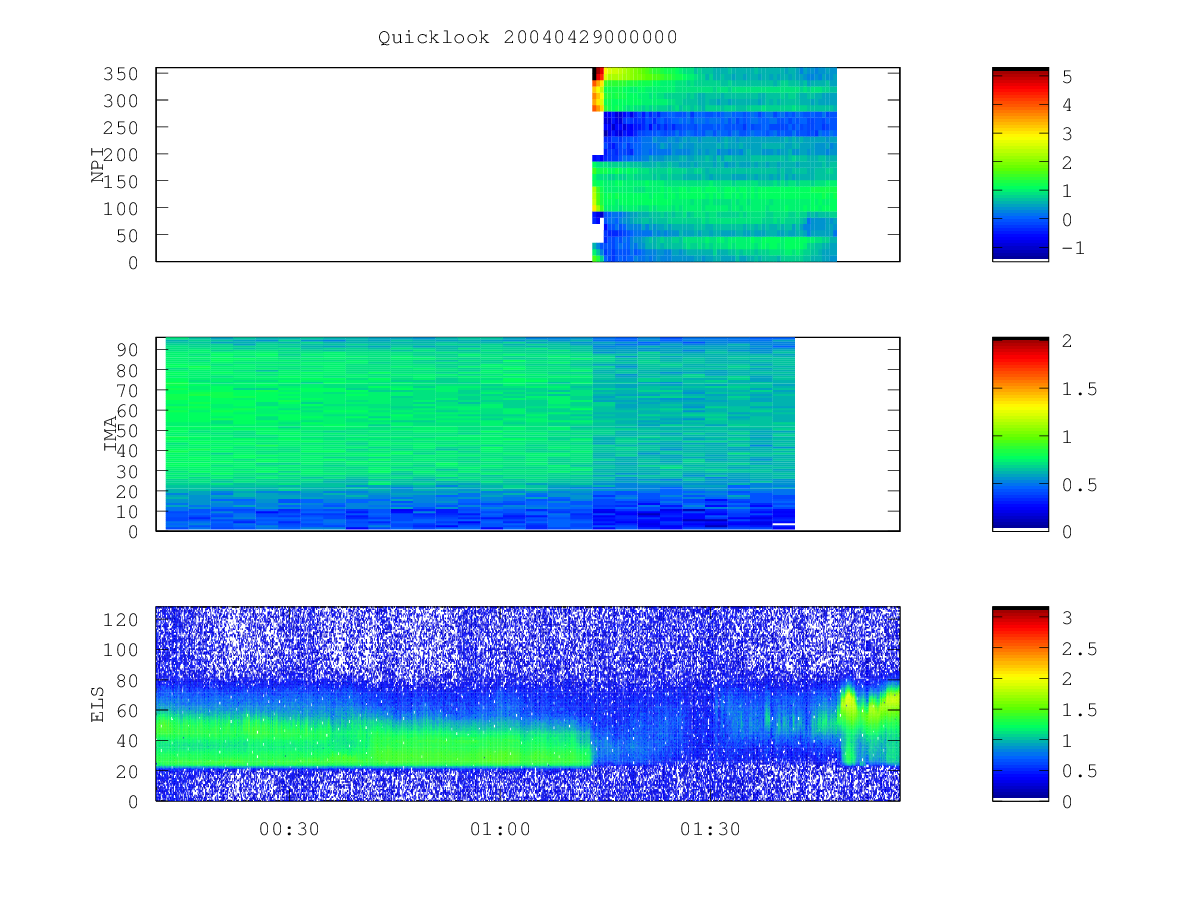The image size is (1200, 900).
Task: Click the ELS panel colorbar
Action: tap(1020, 703)
